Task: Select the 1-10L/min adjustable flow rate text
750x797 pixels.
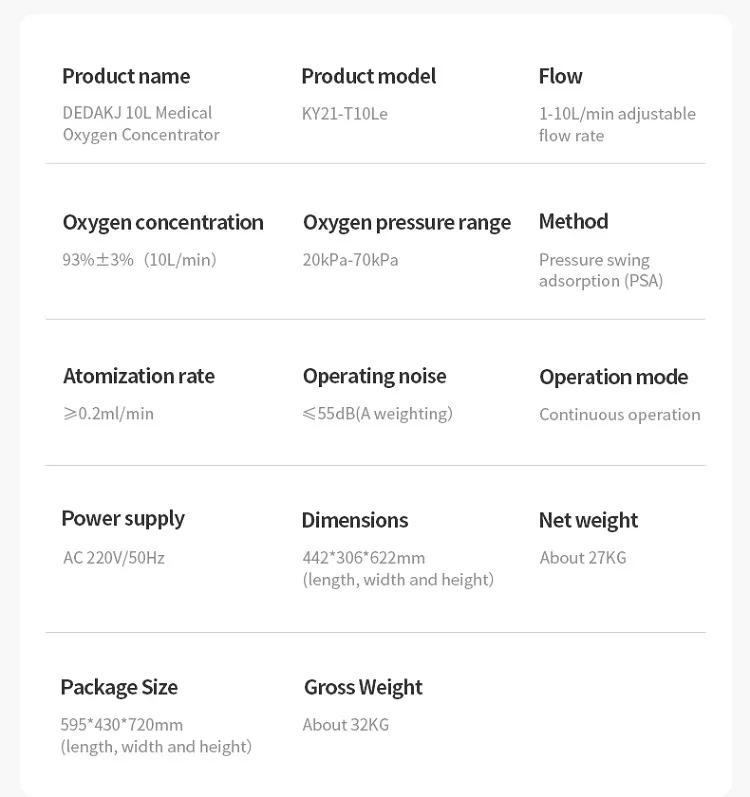Action: pyautogui.click(x=617, y=125)
